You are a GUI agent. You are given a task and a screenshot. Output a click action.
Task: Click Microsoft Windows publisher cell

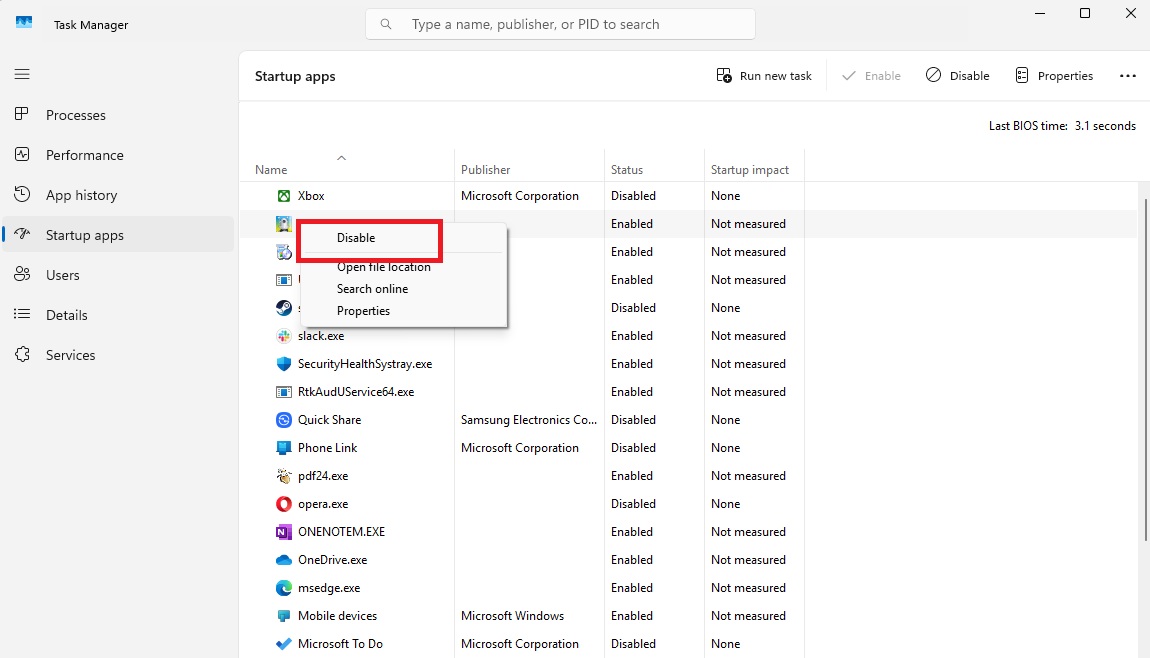[x=513, y=615]
